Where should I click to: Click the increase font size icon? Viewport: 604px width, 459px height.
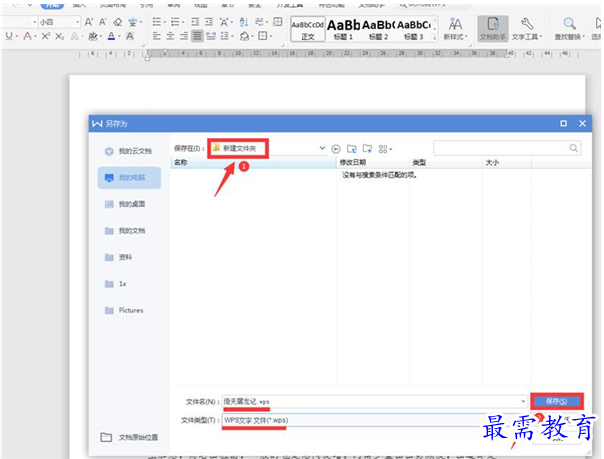point(89,22)
